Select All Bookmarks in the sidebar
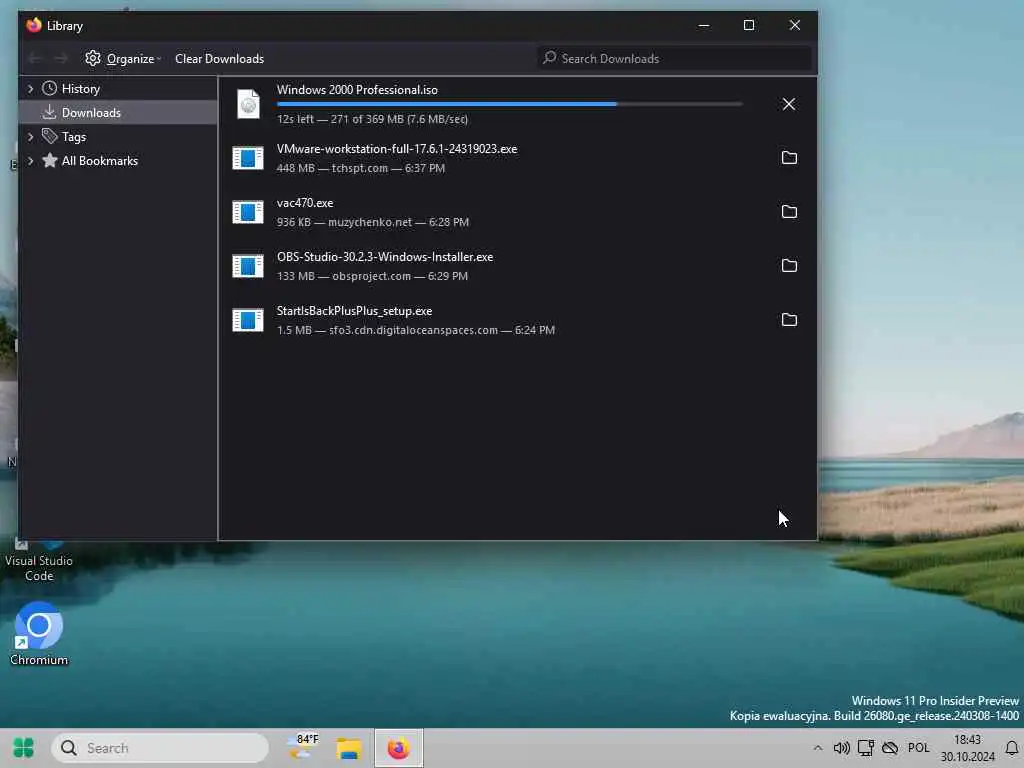This screenshot has width=1024, height=768. [99, 161]
